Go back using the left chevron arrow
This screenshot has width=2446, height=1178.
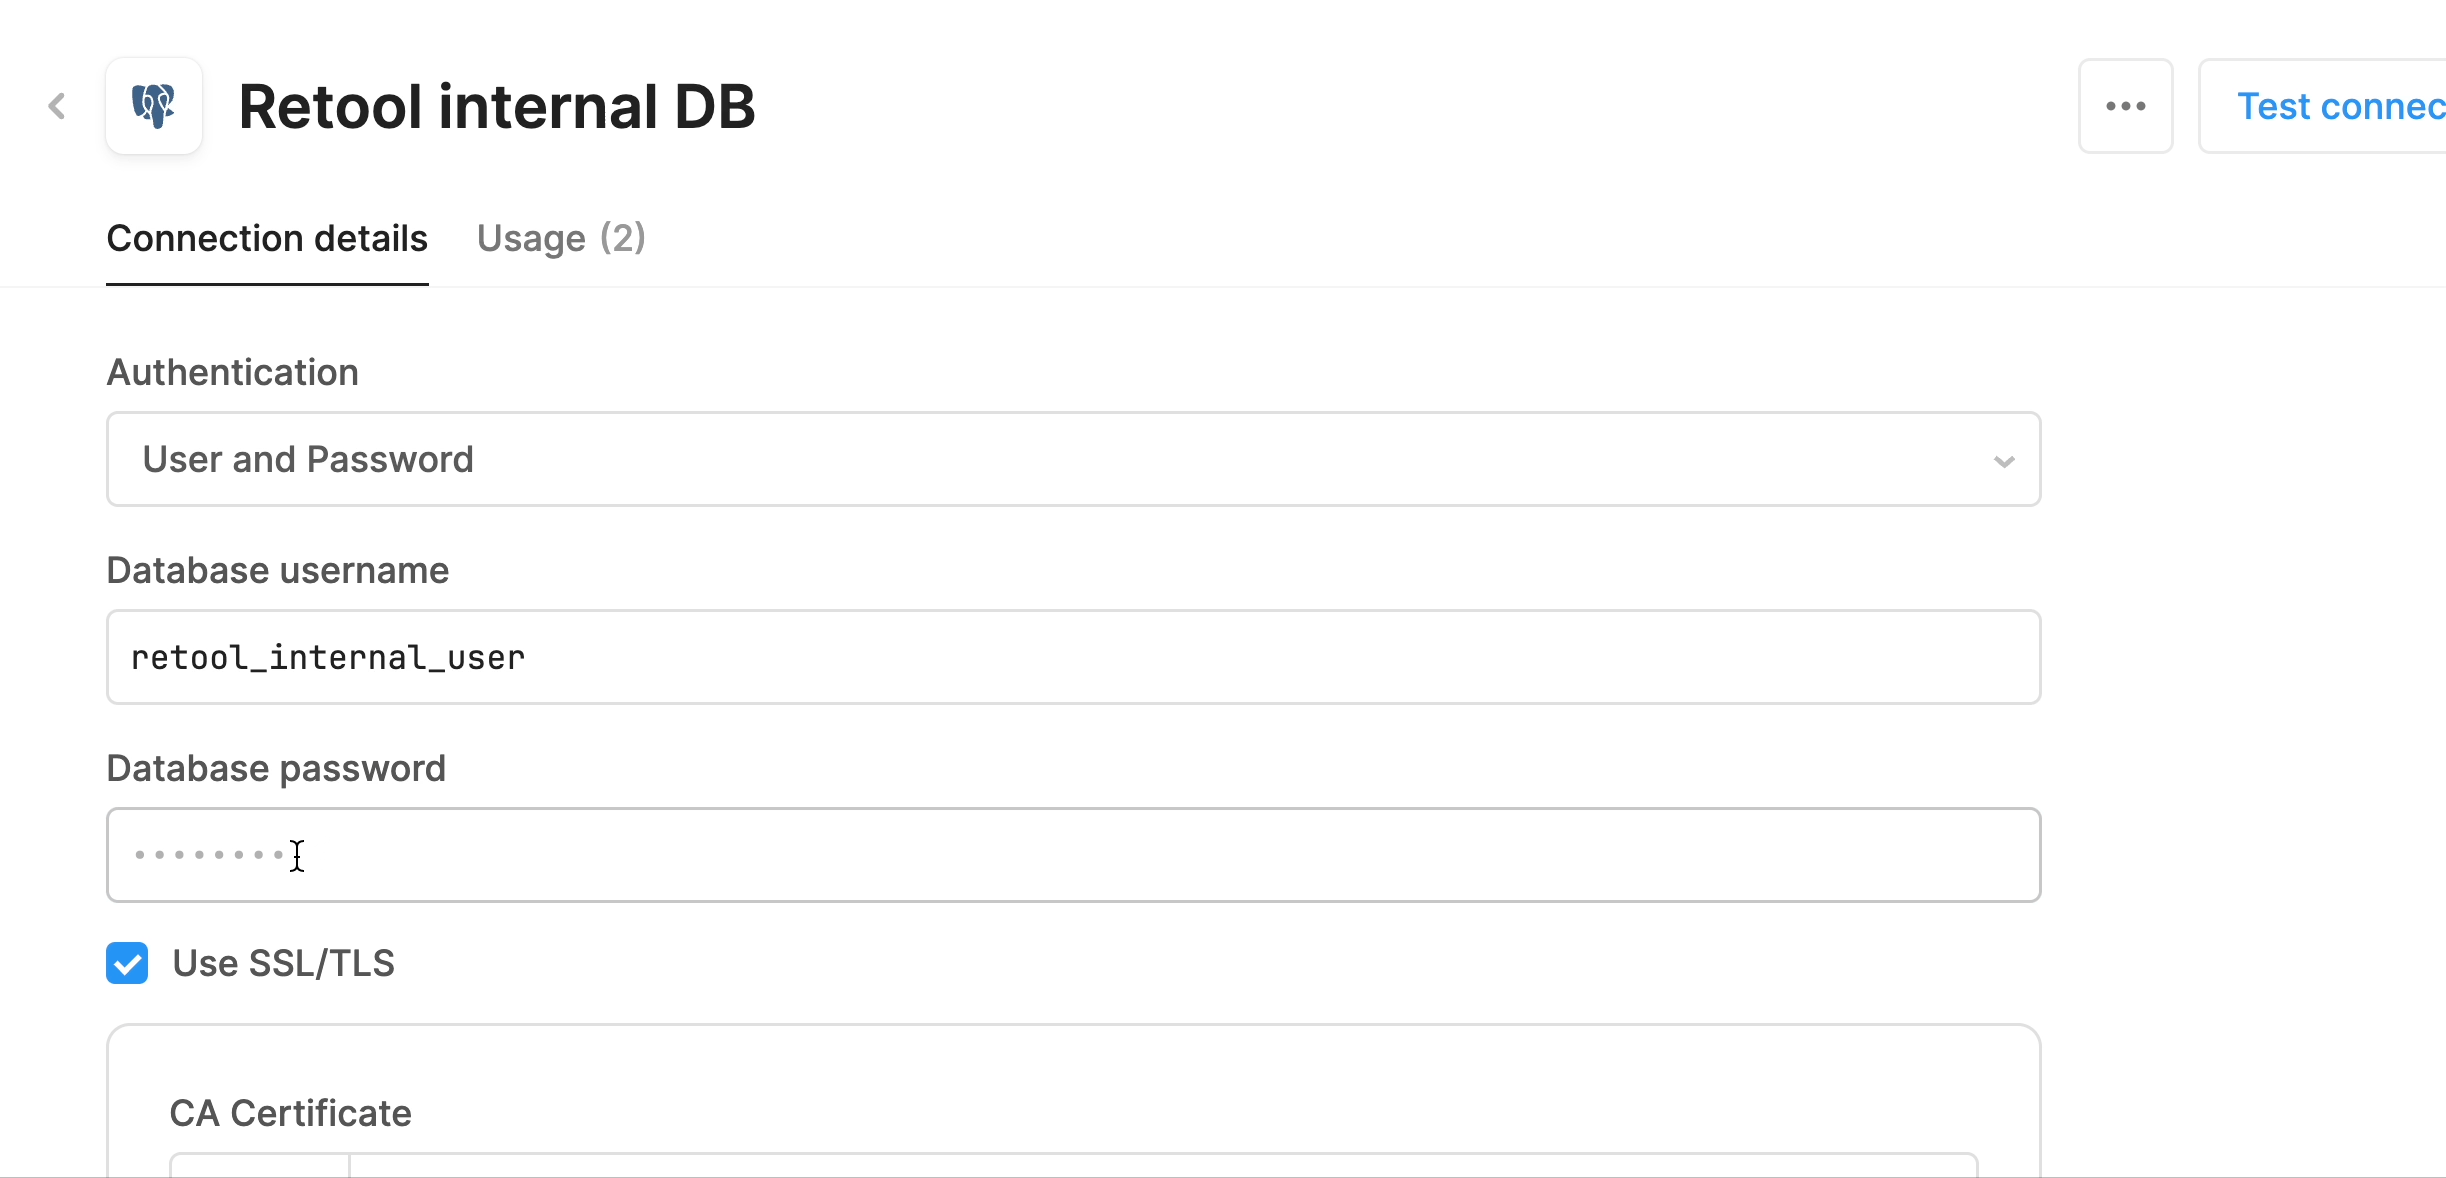coord(57,106)
